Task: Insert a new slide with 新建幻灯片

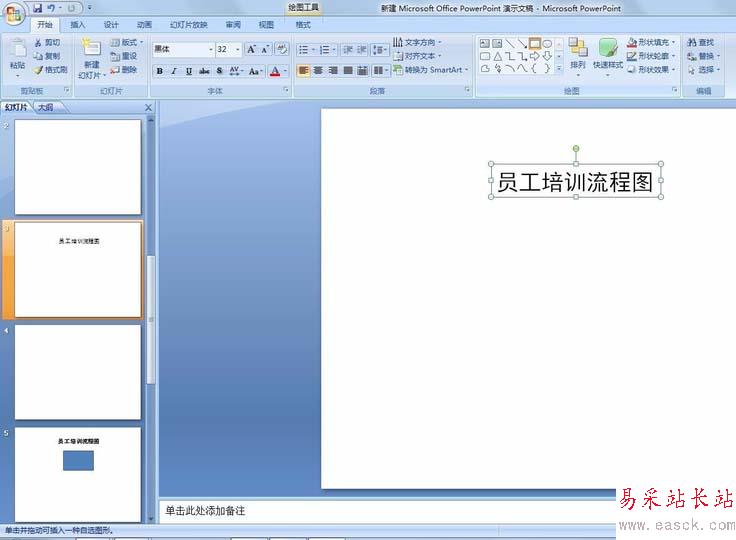Action: (x=92, y=59)
